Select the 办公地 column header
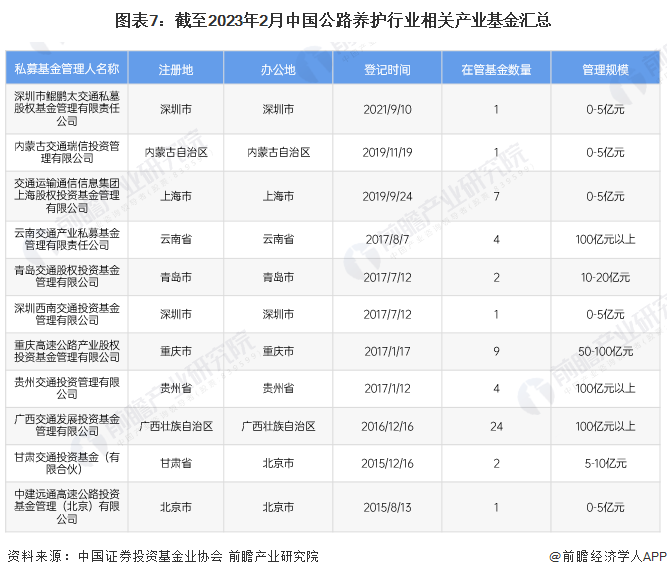 click(x=277, y=70)
